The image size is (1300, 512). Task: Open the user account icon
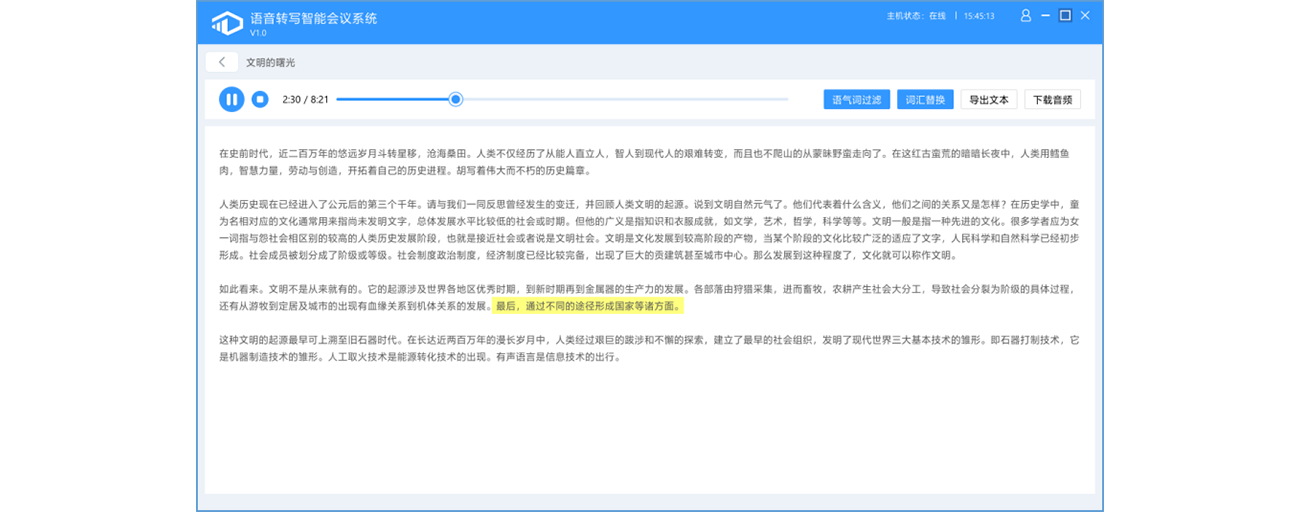(x=1025, y=16)
